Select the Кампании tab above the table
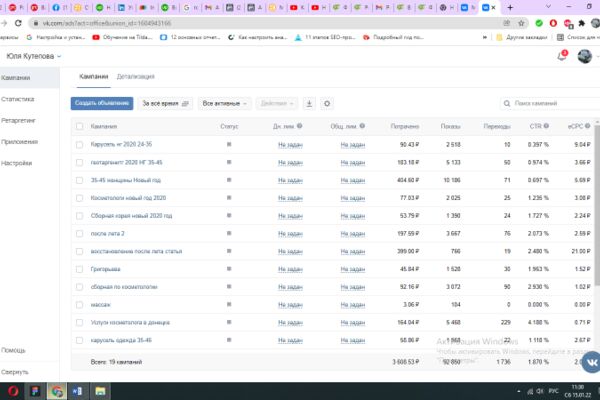The height and width of the screenshot is (400, 600). click(94, 77)
